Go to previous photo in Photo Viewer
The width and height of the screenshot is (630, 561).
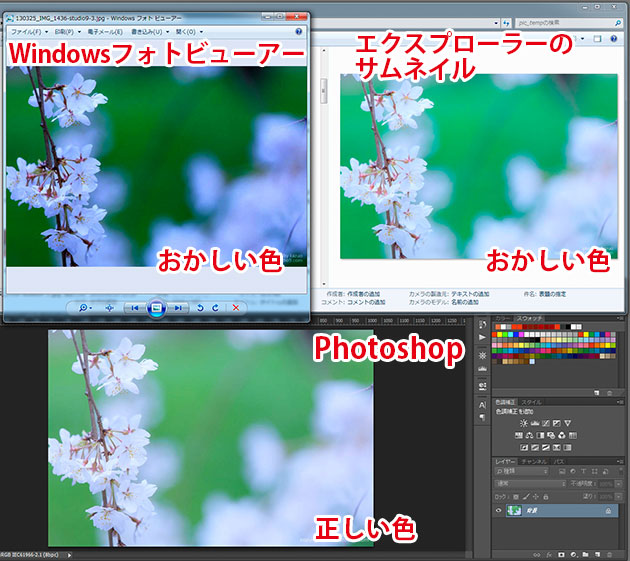click(x=135, y=308)
